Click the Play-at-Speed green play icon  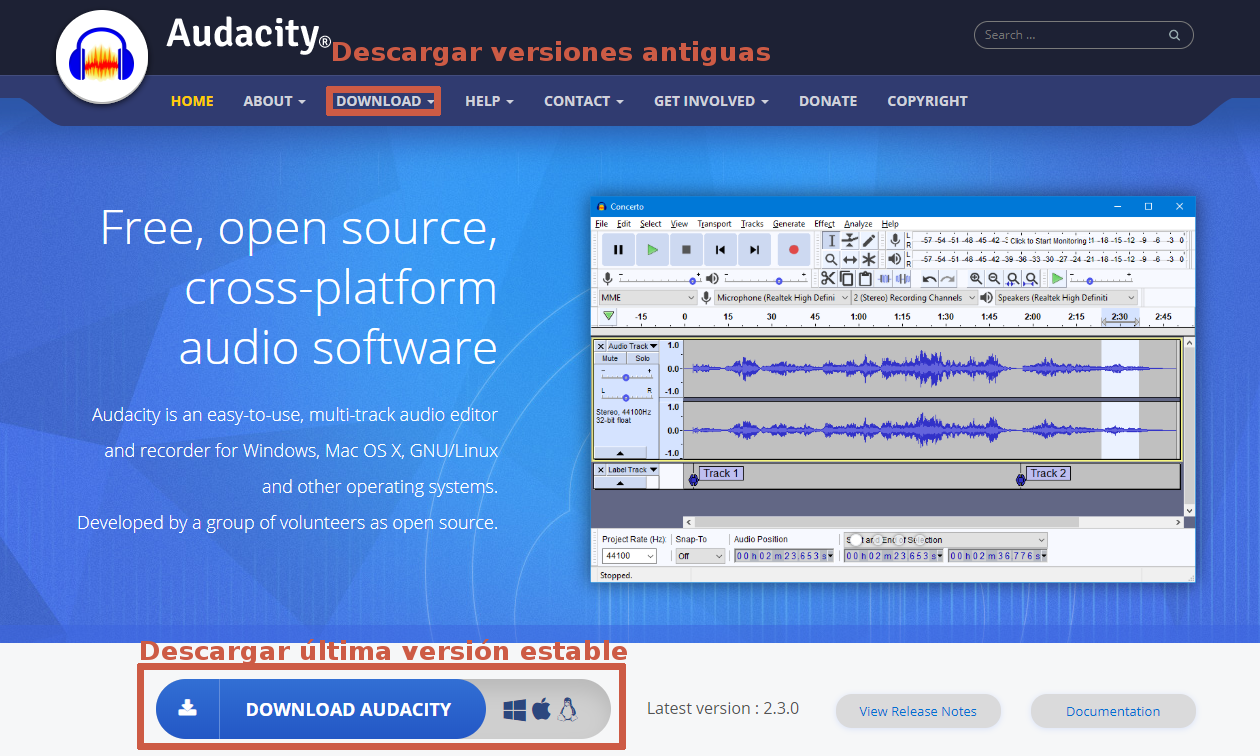pos(1057,278)
